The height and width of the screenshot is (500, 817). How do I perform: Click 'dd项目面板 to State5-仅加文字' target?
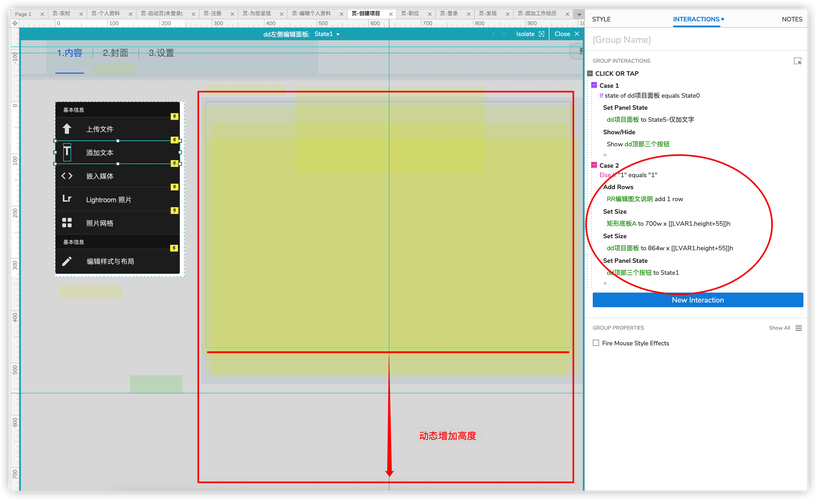click(650, 120)
